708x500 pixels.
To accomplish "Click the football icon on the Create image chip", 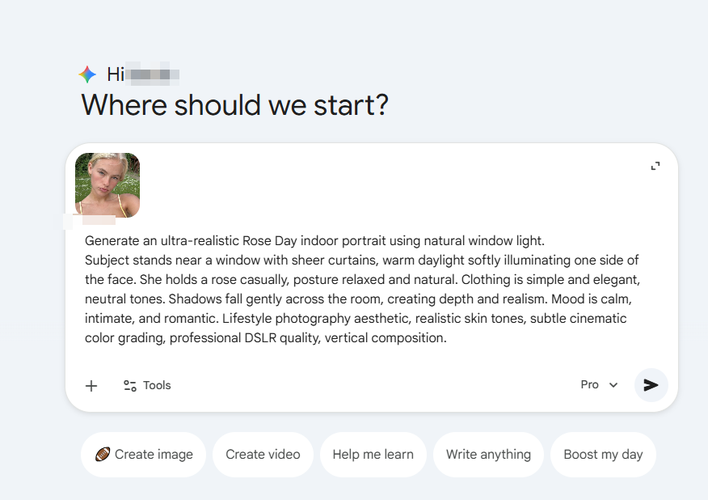I will tap(103, 454).
